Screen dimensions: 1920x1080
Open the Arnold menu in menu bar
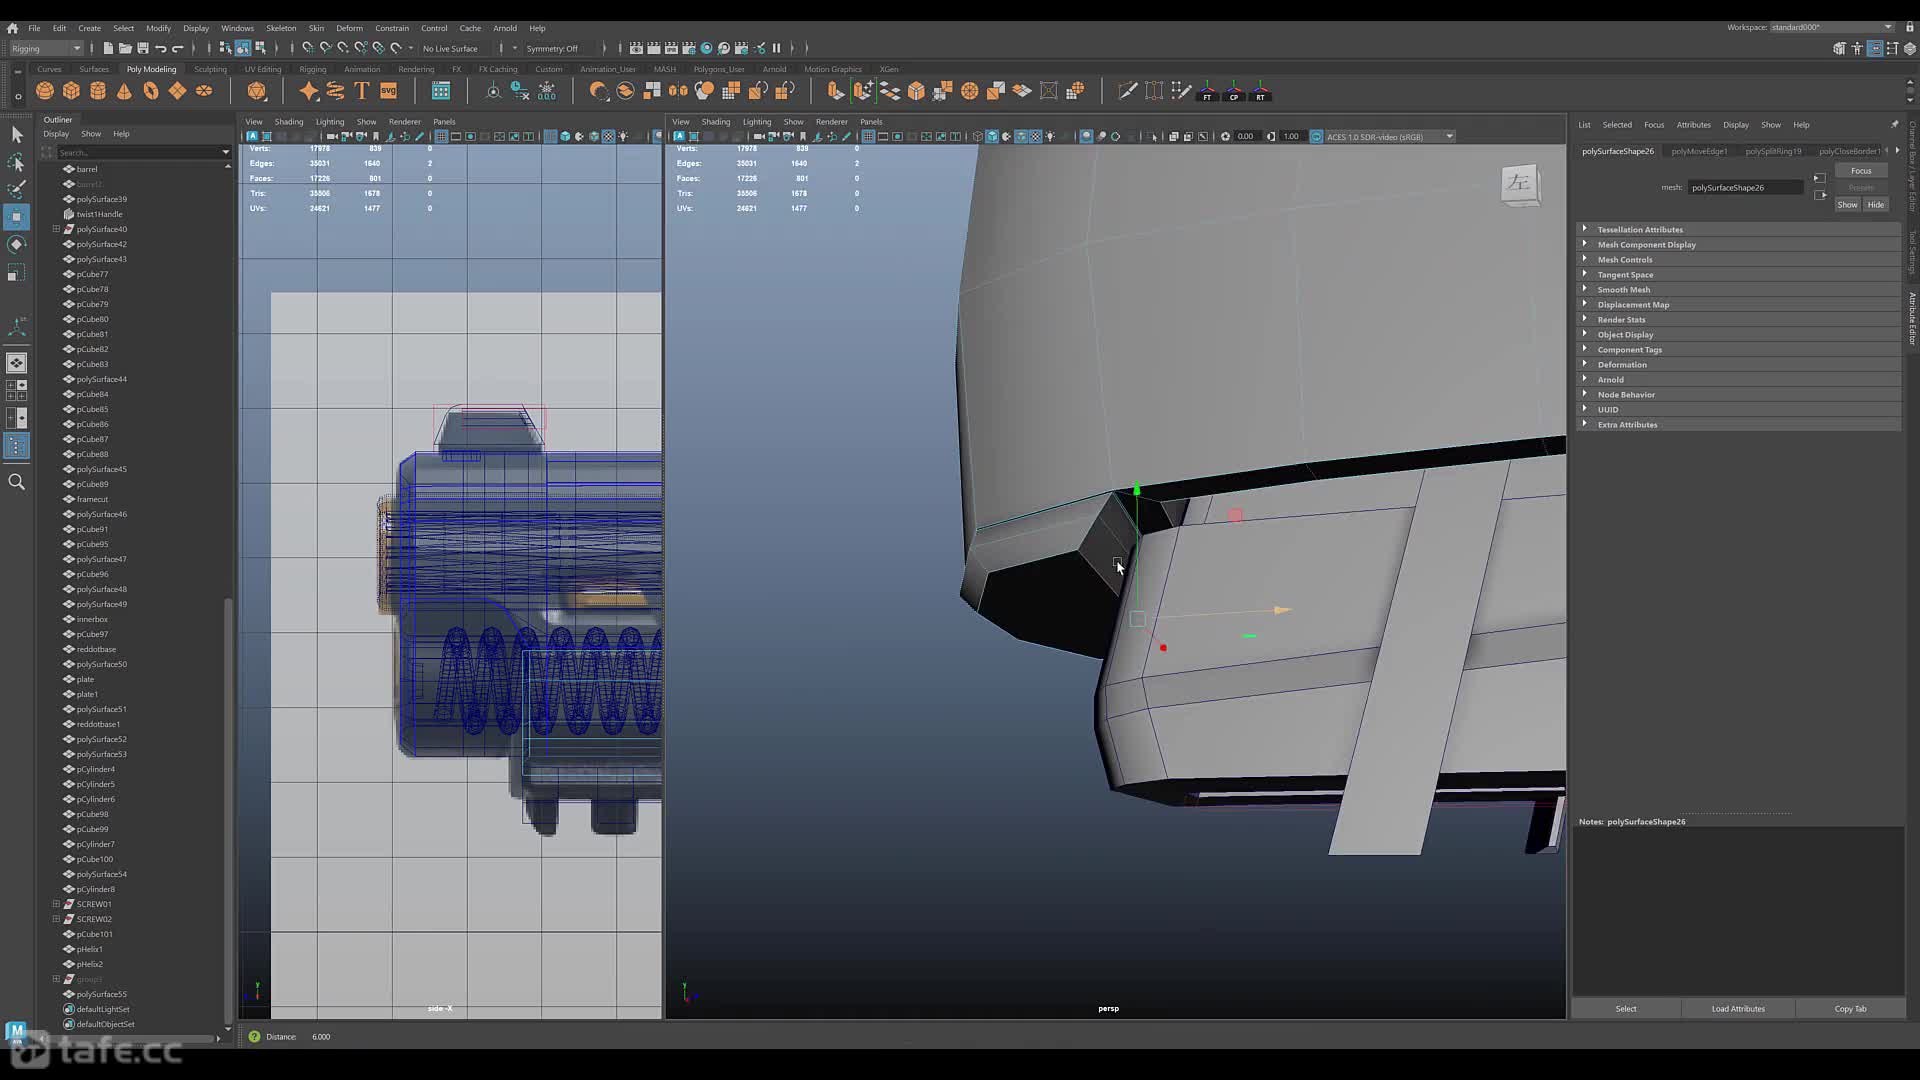click(x=505, y=28)
